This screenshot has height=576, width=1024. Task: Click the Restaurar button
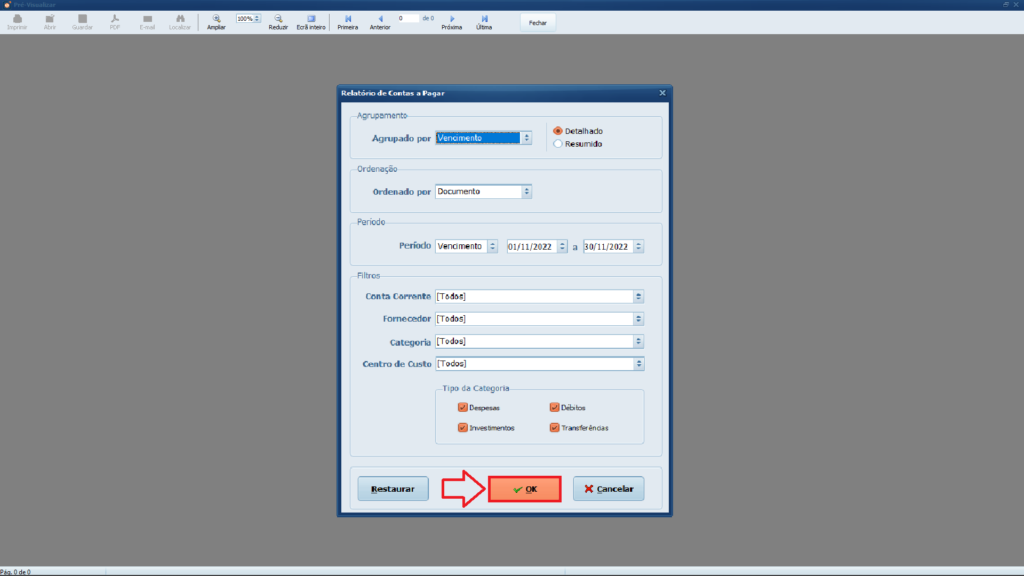[x=392, y=488]
